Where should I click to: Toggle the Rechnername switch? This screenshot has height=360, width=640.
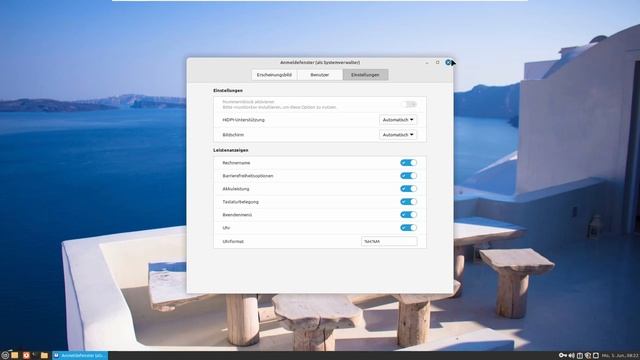[409, 162]
